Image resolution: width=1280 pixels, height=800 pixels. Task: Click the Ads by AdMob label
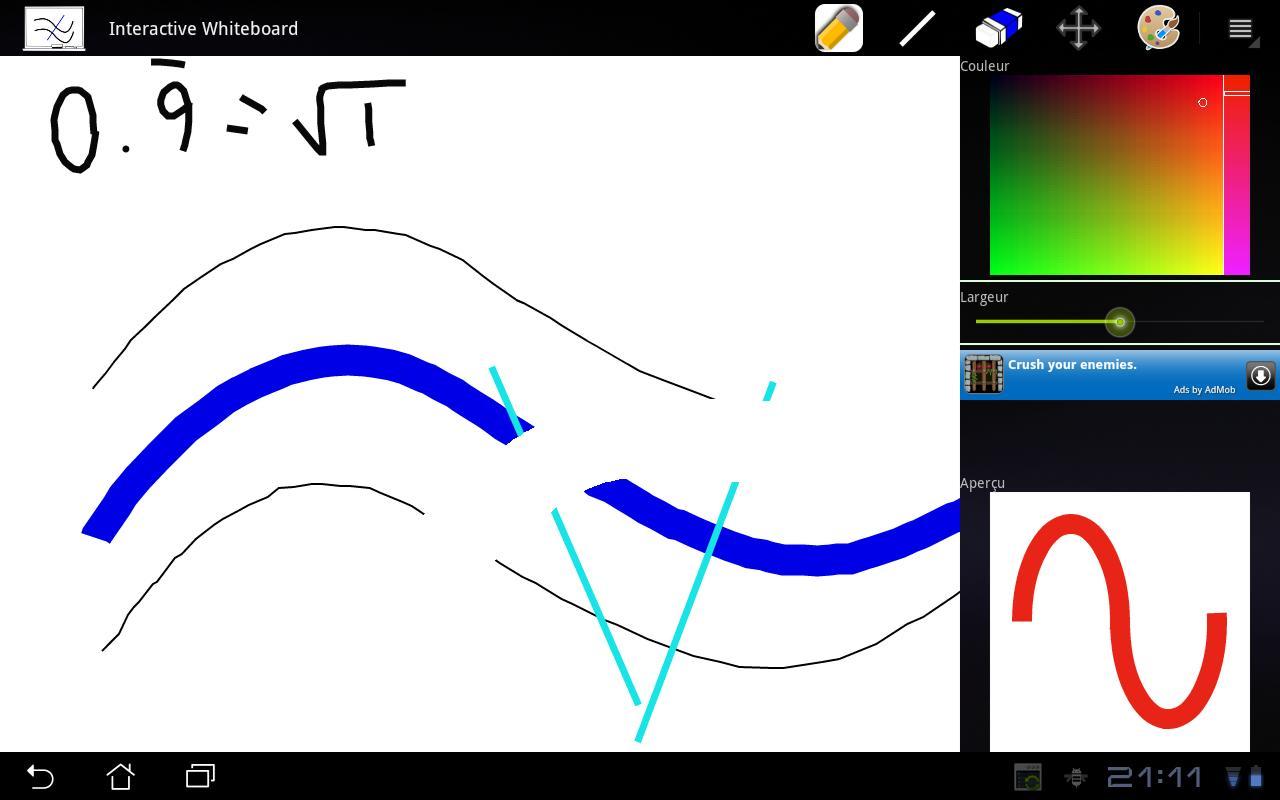pos(1204,389)
